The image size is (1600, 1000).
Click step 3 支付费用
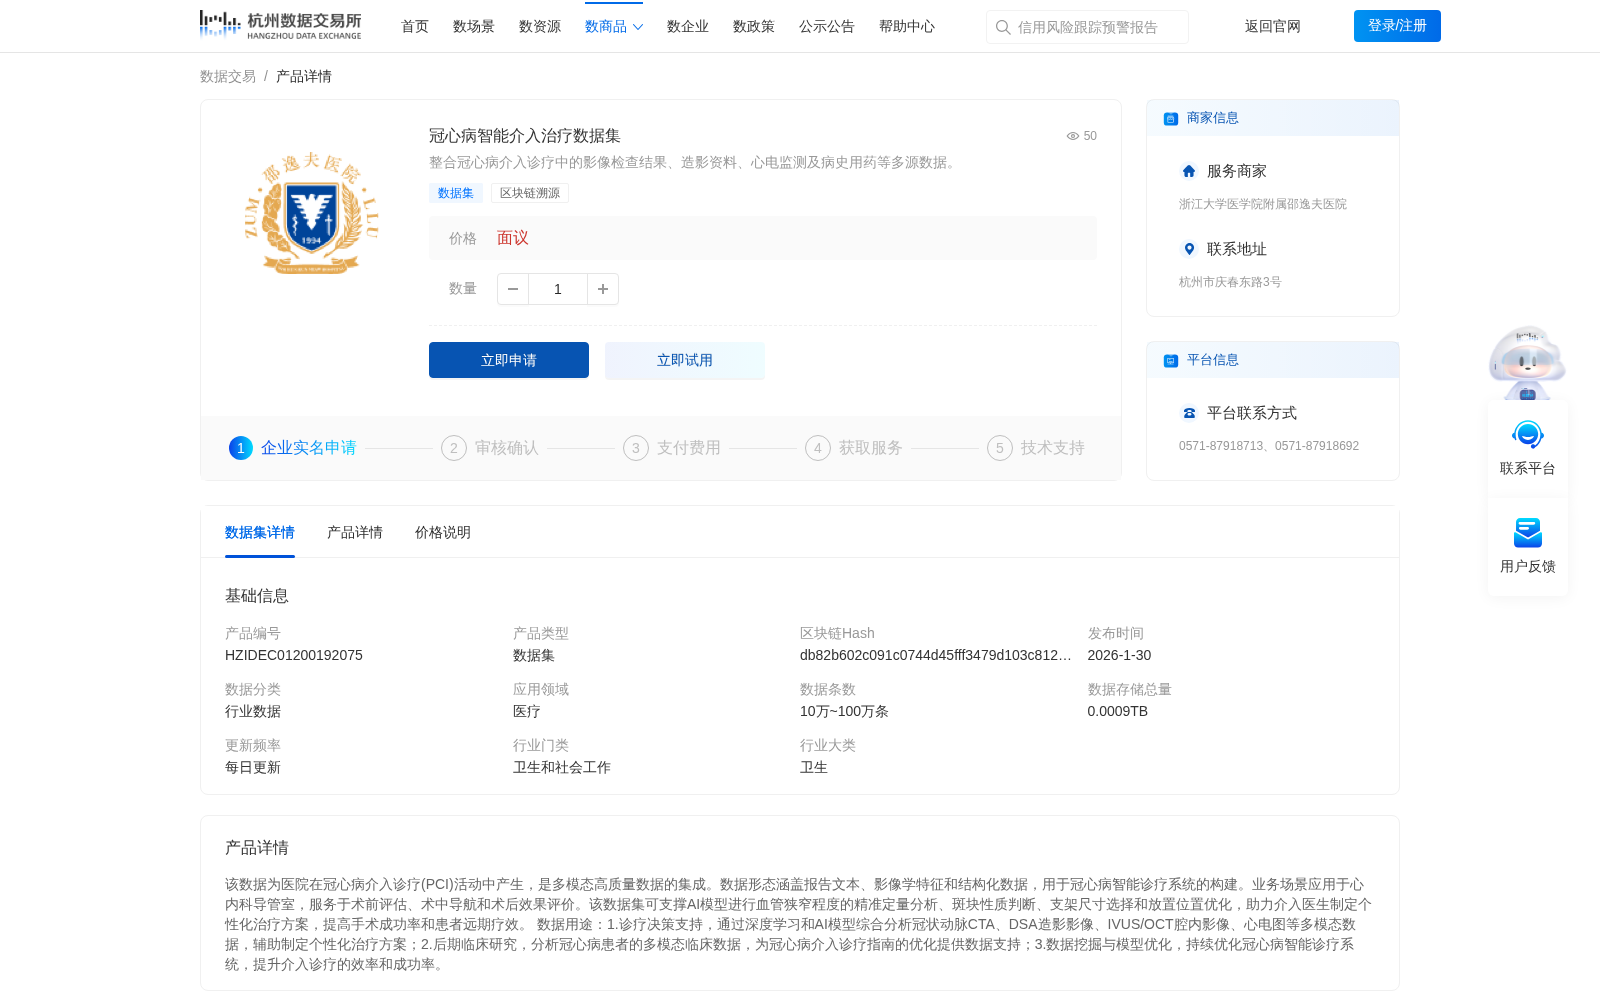(672, 448)
